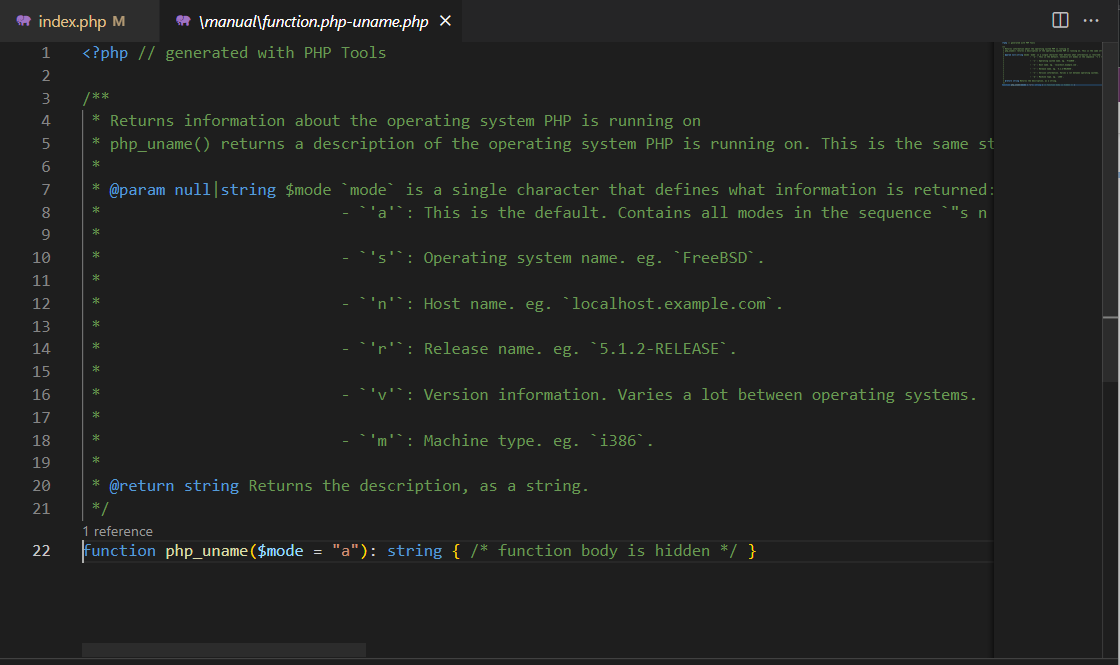Click the opening curly brace on line 22
1120x665 pixels.
pyautogui.click(x=456, y=551)
